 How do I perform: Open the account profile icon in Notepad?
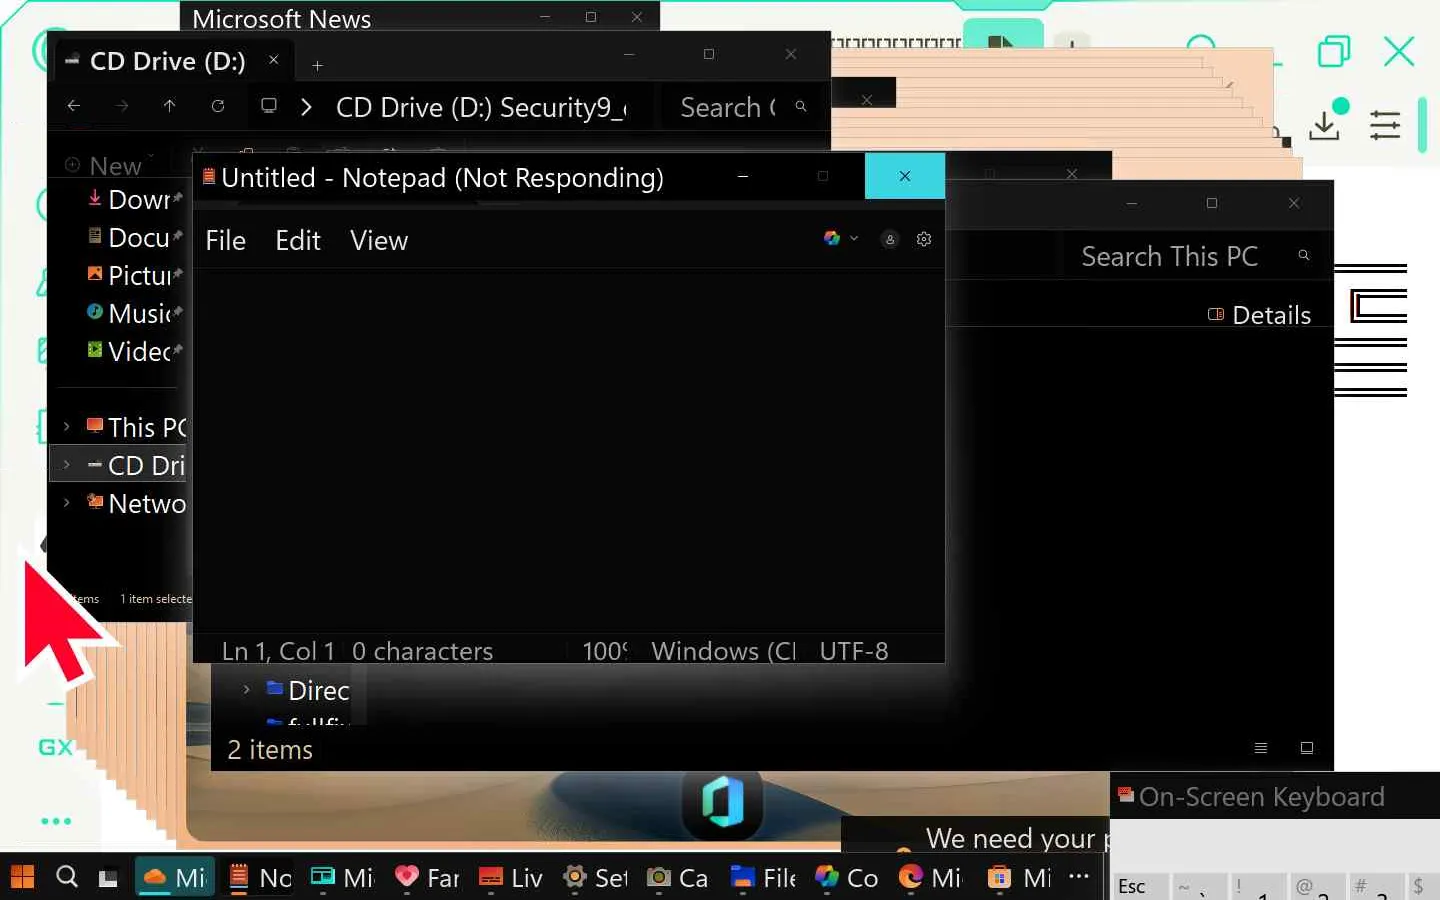[x=890, y=239]
